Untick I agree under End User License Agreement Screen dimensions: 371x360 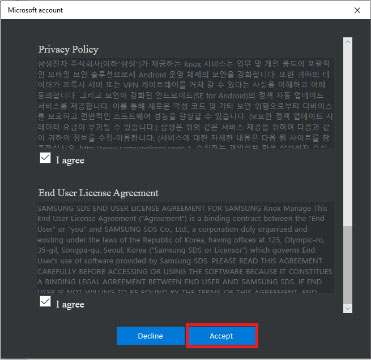[45, 302]
